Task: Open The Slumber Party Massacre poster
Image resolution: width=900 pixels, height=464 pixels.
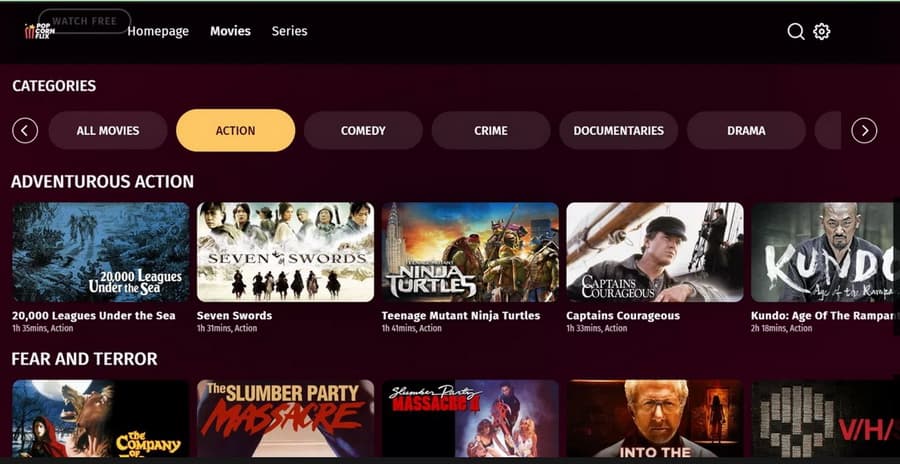Action: click(285, 419)
